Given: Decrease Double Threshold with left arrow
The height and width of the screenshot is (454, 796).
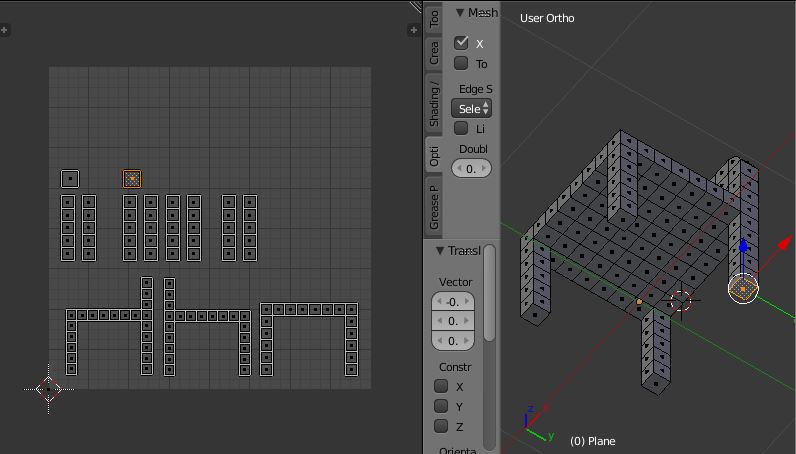Looking at the screenshot, I should [x=459, y=169].
